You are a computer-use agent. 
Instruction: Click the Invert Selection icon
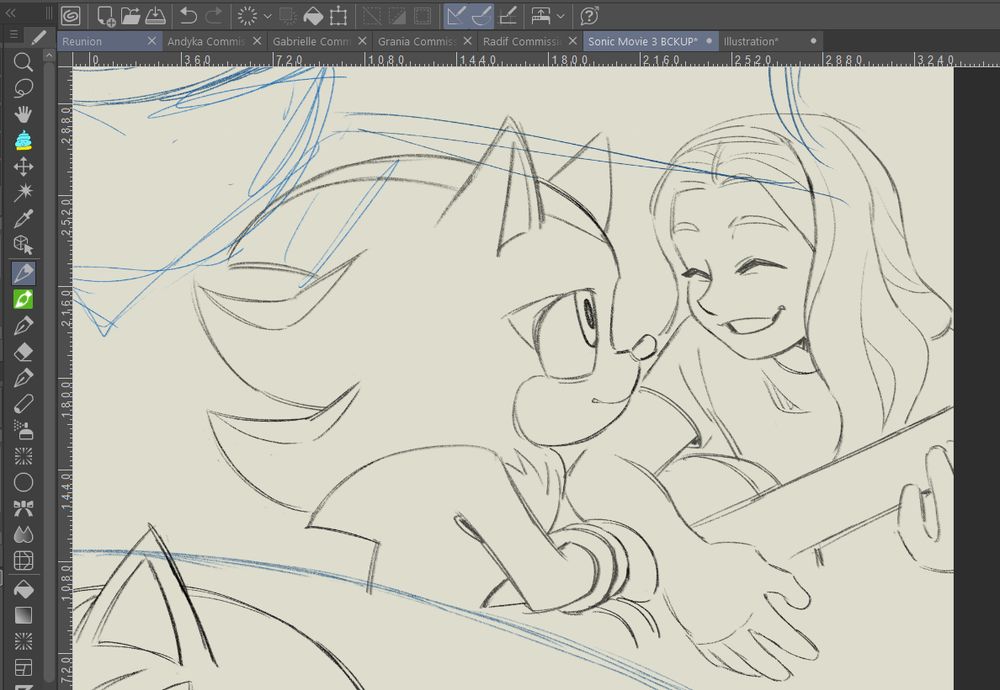pos(397,16)
